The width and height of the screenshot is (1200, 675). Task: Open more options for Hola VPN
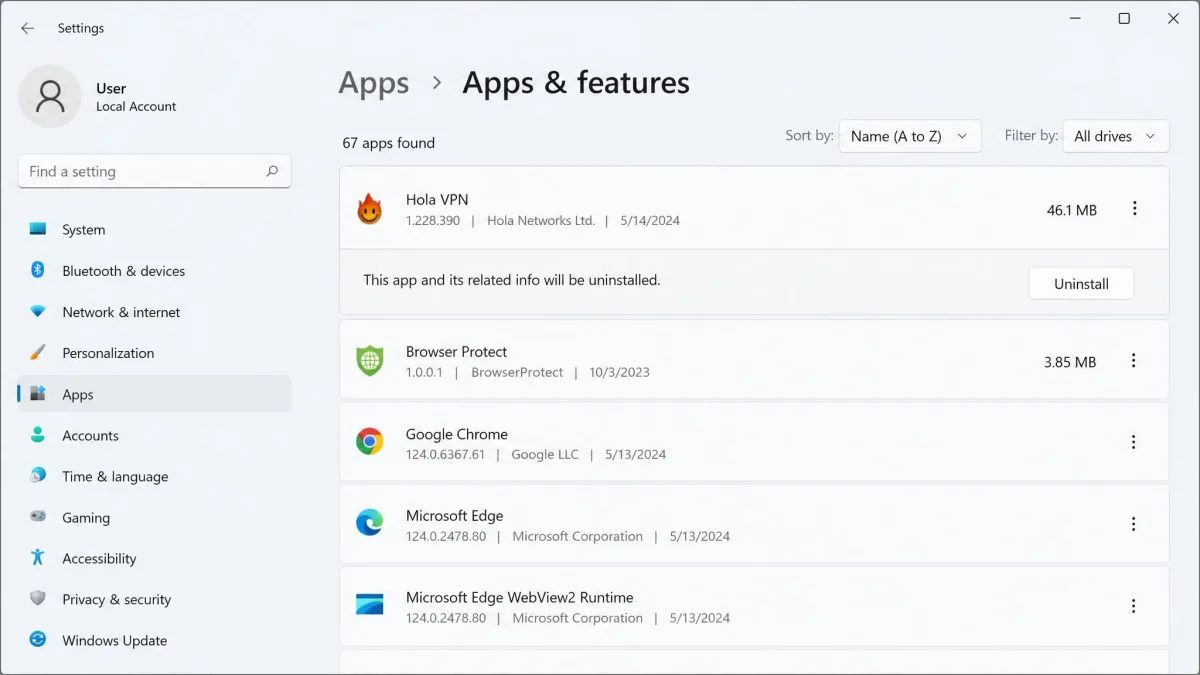pyautogui.click(x=1134, y=208)
